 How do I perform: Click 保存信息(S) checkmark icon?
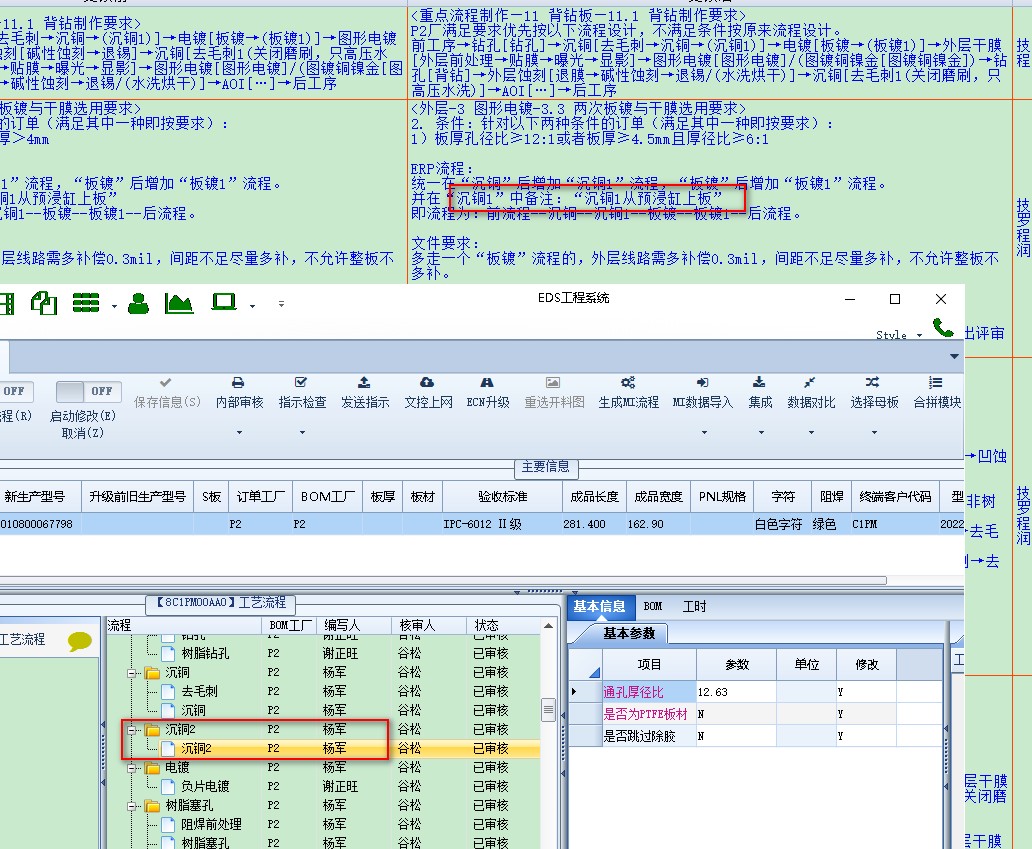[165, 382]
